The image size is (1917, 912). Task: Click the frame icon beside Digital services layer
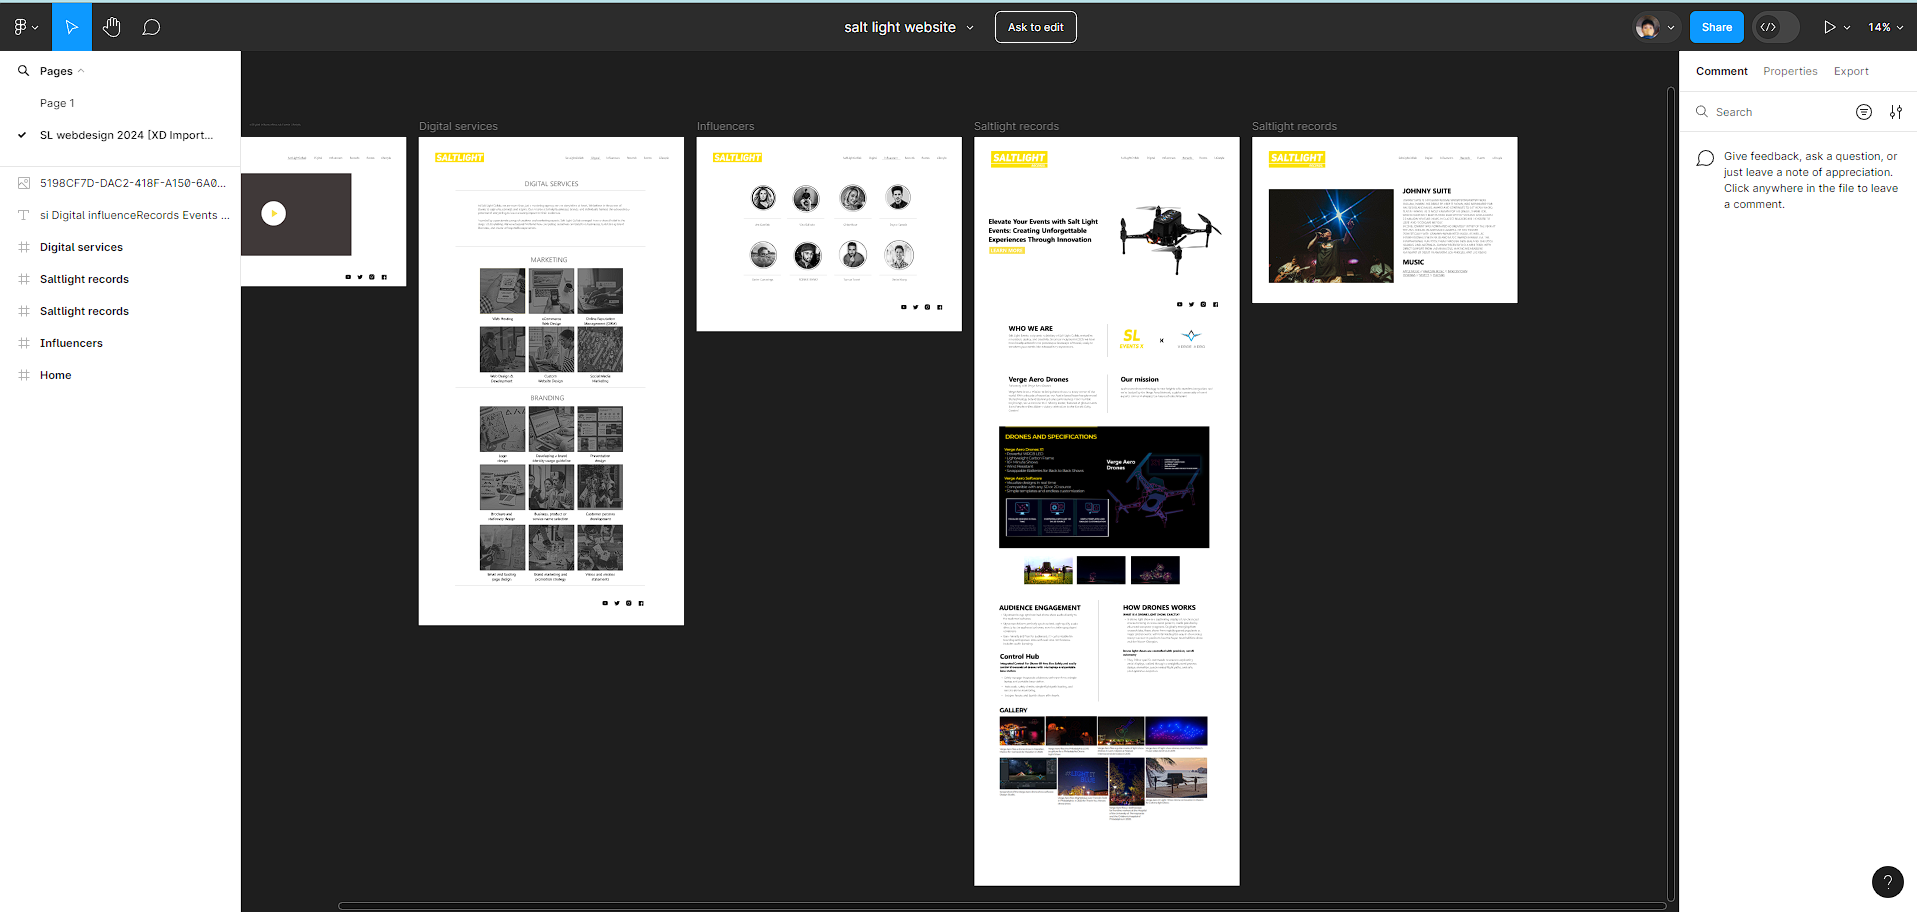(24, 247)
